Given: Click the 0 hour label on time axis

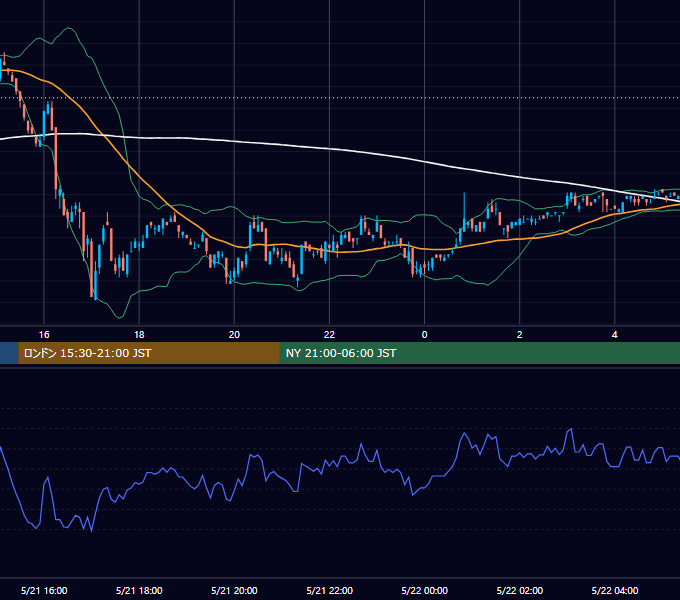Looking at the screenshot, I should pos(425,335).
